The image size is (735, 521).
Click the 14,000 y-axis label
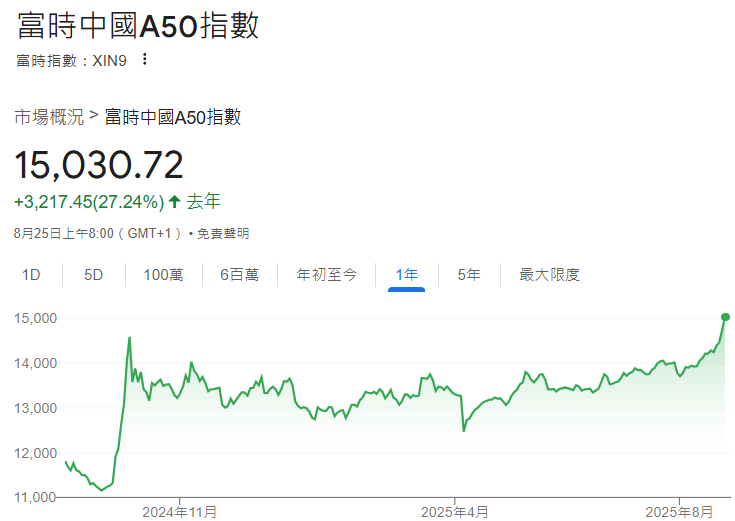35,363
